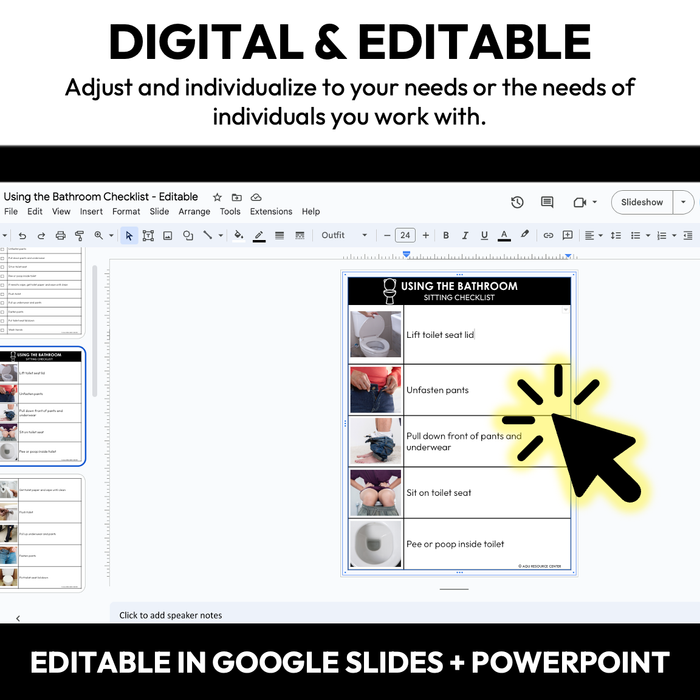
Task: Toggle Underline formatting
Action: pos(484,236)
